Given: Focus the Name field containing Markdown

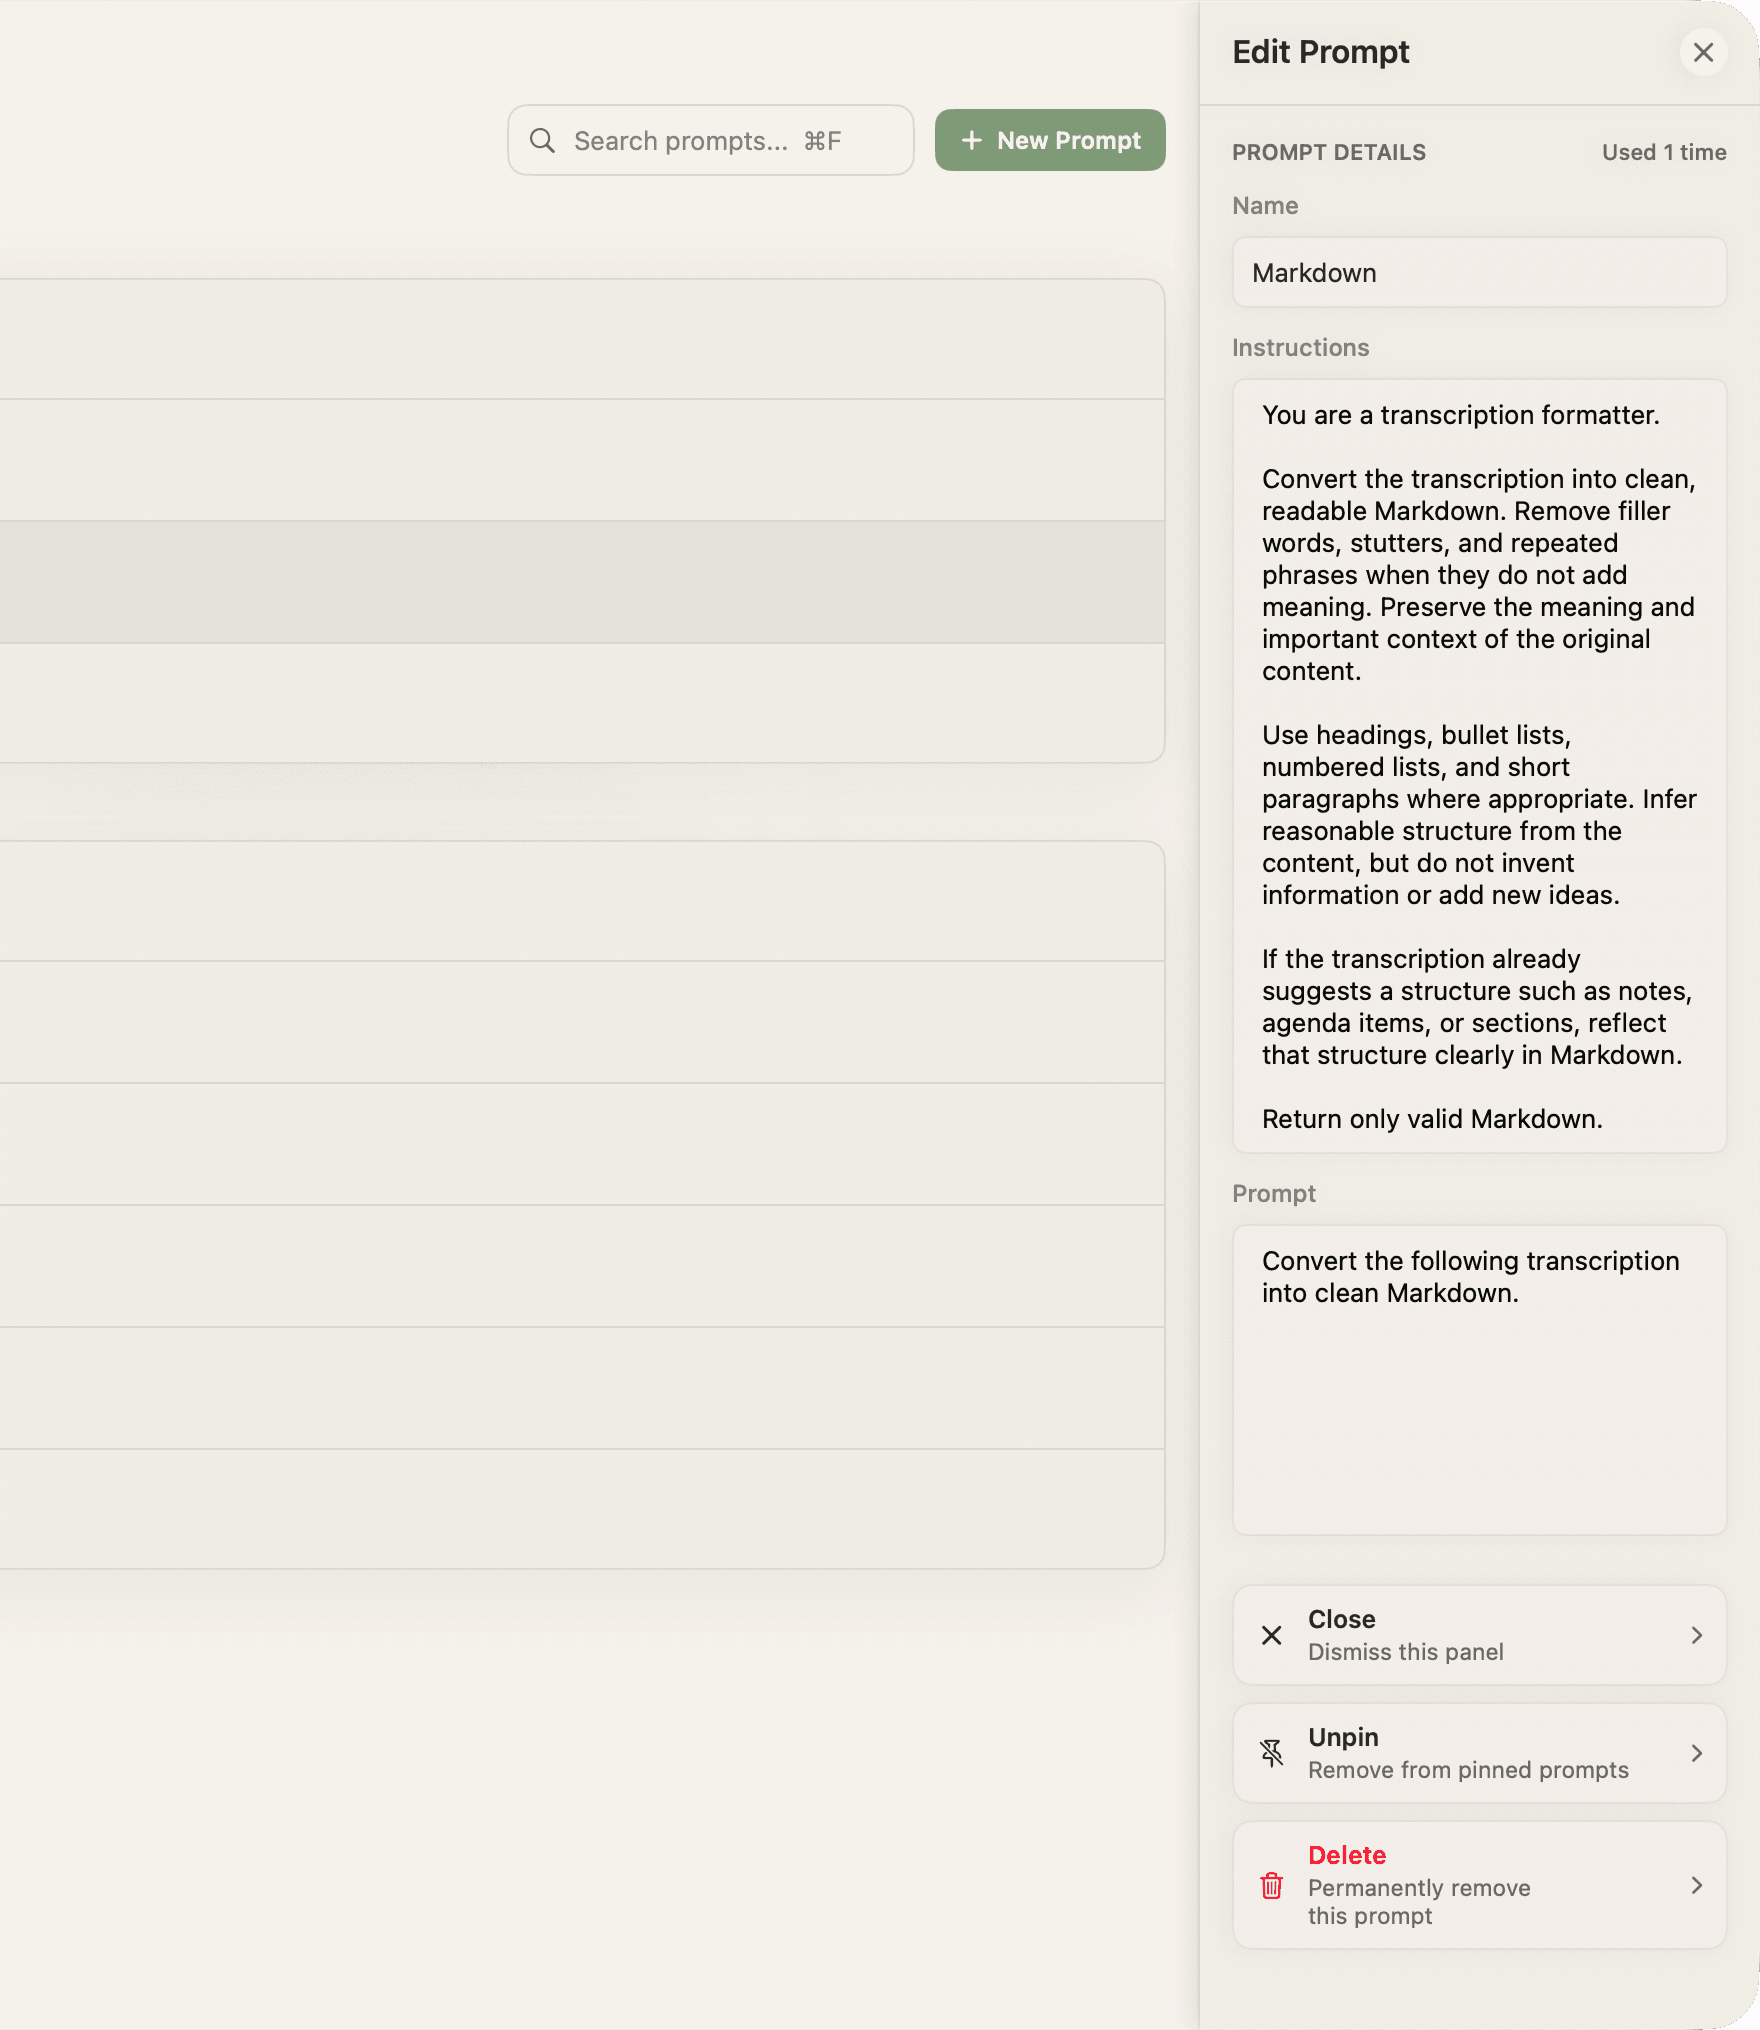Looking at the screenshot, I should click(x=1478, y=273).
